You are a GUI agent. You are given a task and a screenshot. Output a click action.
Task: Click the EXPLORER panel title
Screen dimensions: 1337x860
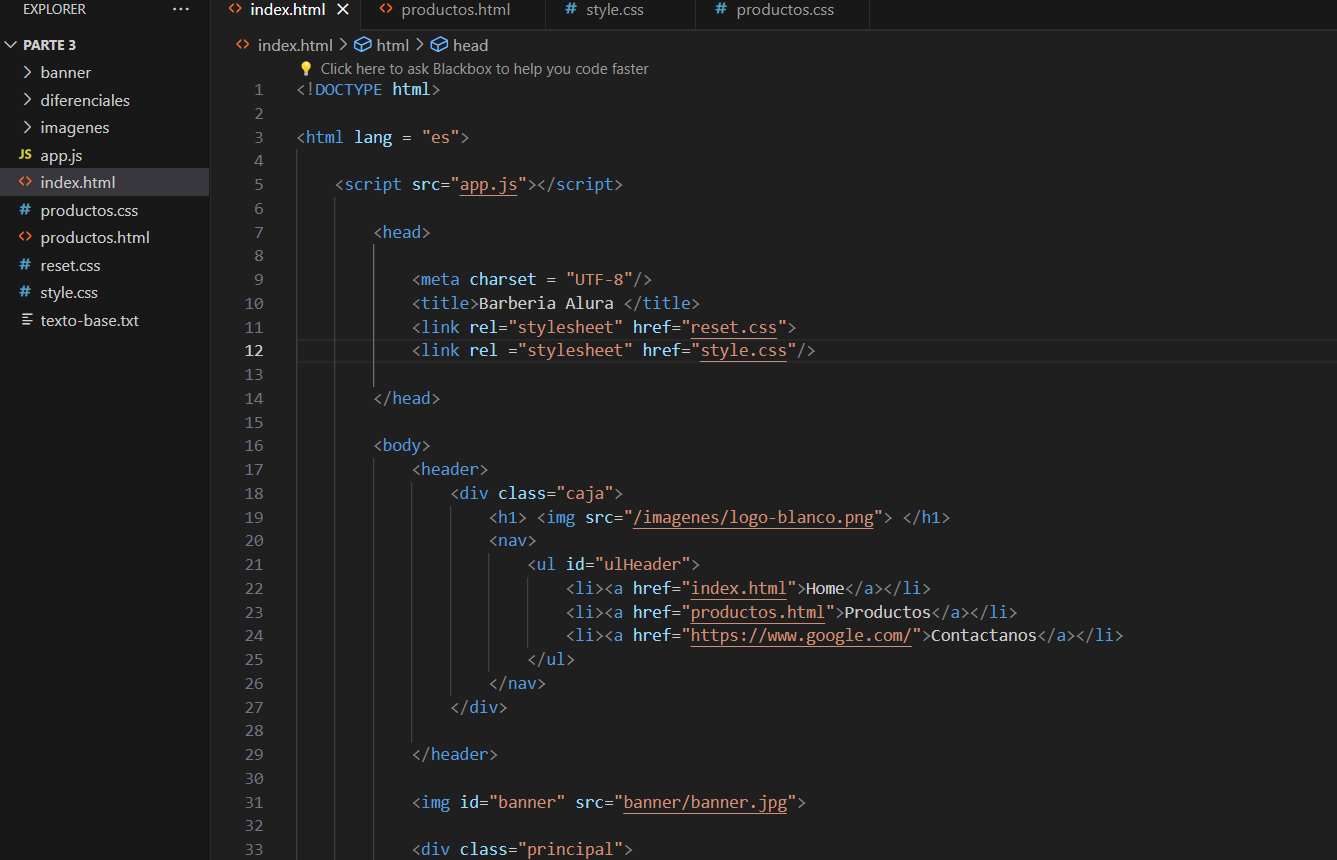54,9
